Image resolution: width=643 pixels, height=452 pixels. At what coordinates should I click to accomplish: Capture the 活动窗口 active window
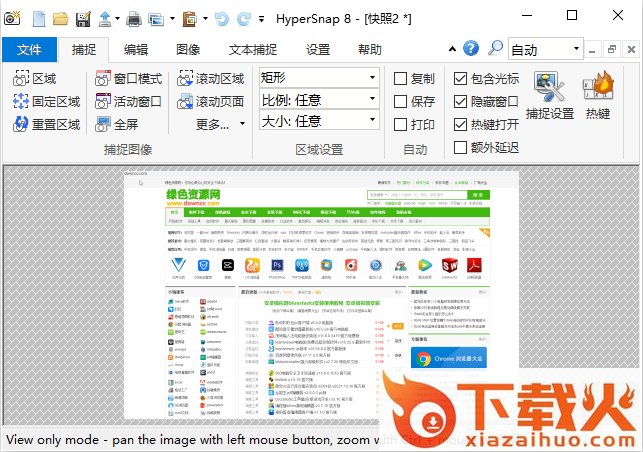pyautogui.click(x=128, y=101)
